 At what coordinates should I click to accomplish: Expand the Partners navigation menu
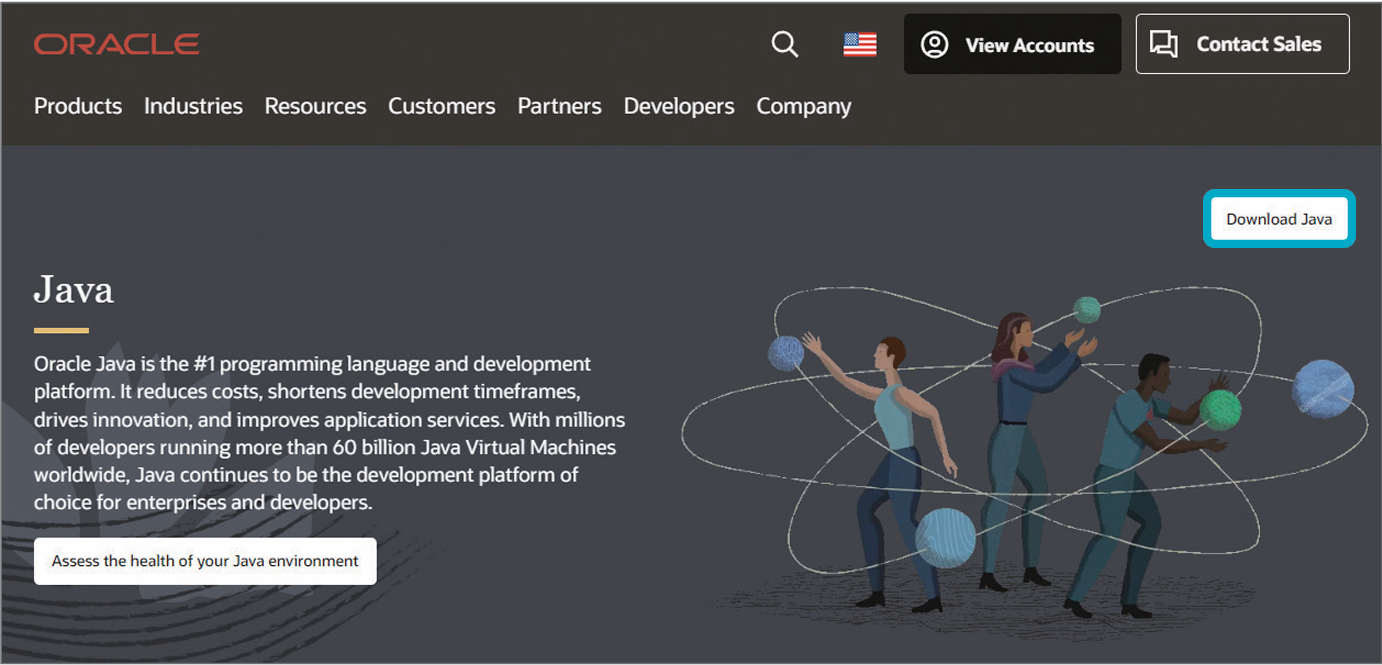pyautogui.click(x=559, y=106)
